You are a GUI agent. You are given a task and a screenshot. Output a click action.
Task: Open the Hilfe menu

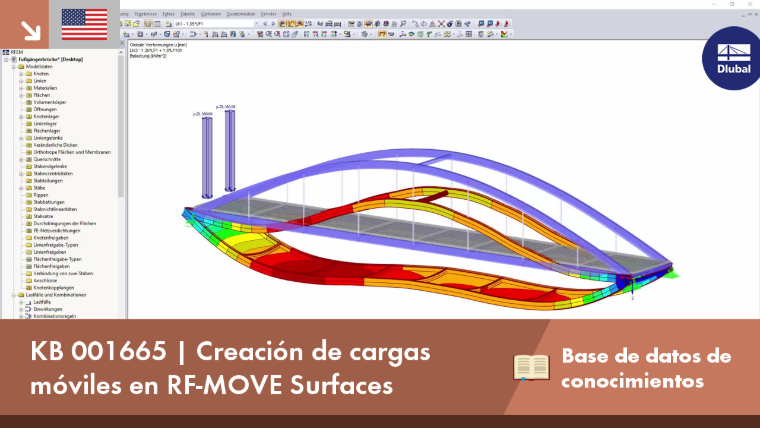click(x=287, y=14)
